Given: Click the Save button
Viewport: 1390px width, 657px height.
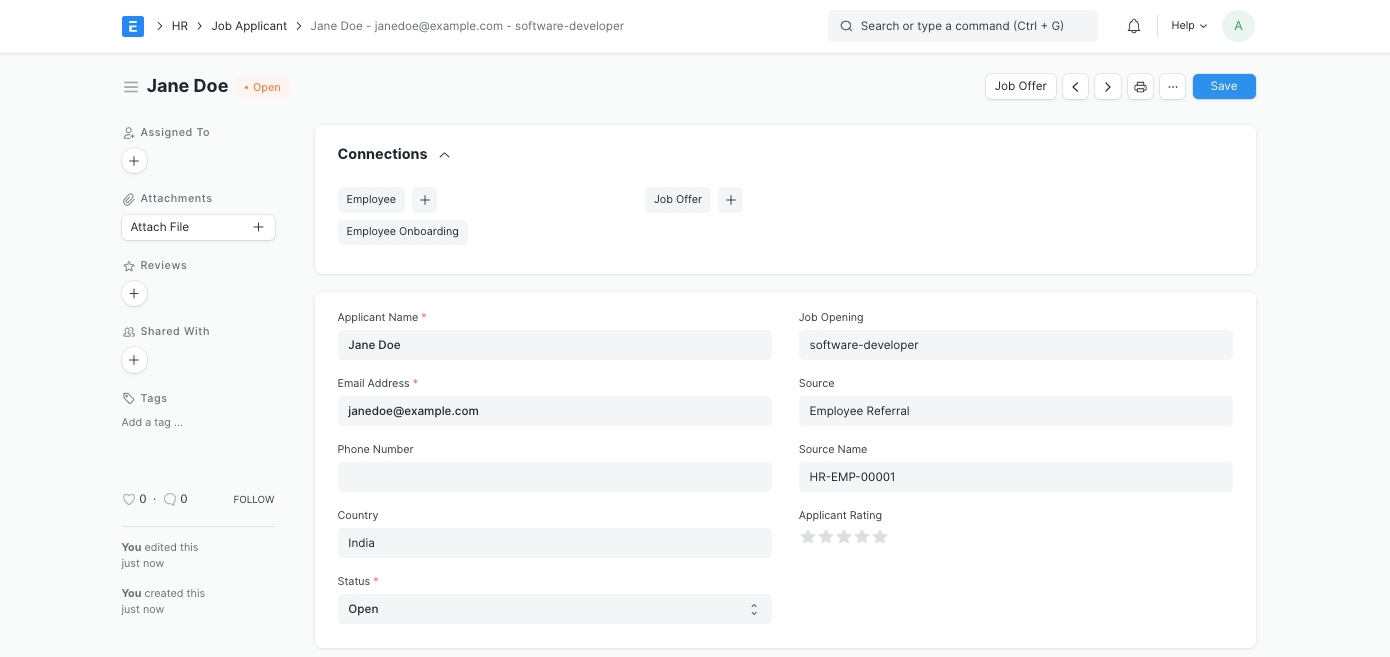Looking at the screenshot, I should tap(1223, 87).
